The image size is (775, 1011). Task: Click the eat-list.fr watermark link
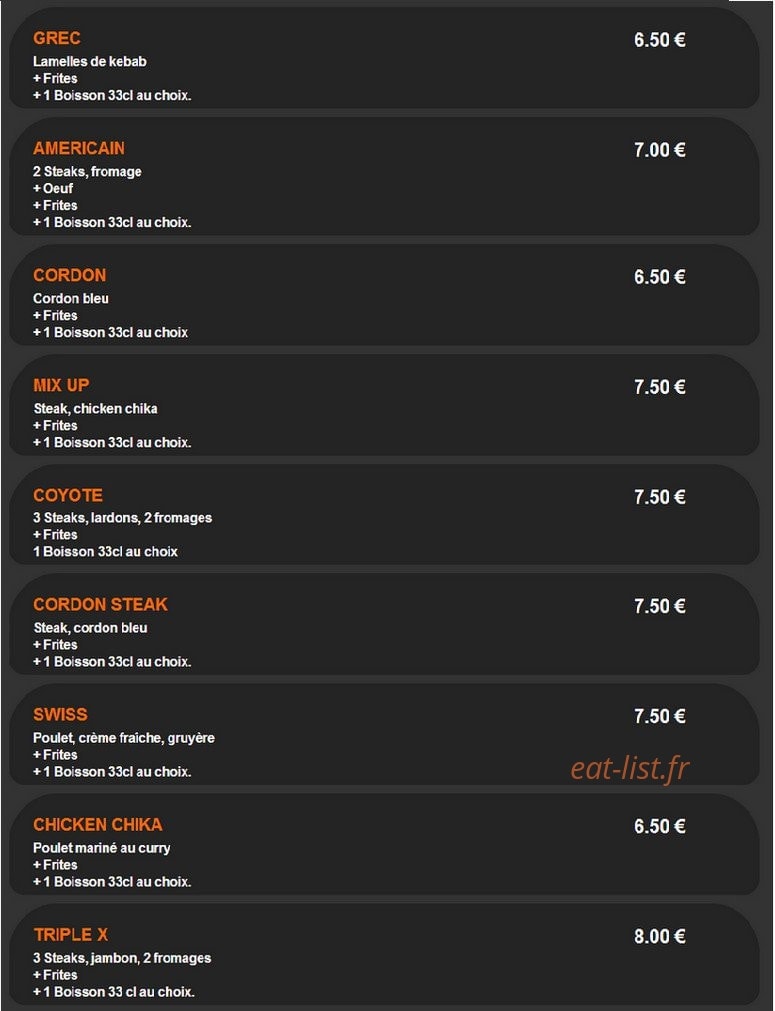pyautogui.click(x=630, y=768)
